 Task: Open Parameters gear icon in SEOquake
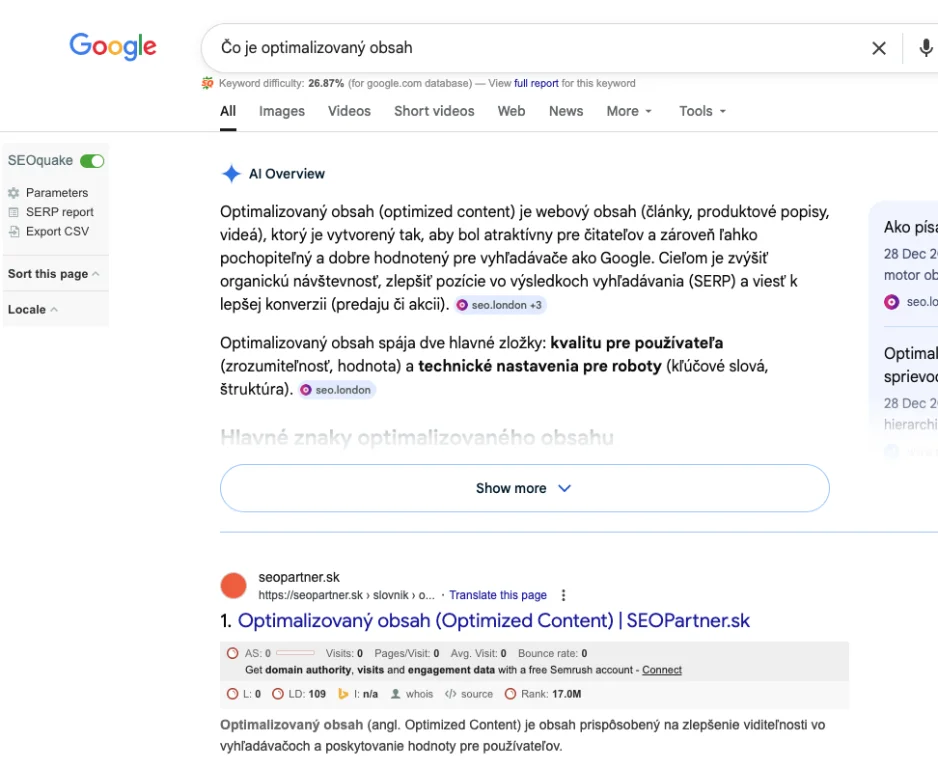click(x=14, y=193)
